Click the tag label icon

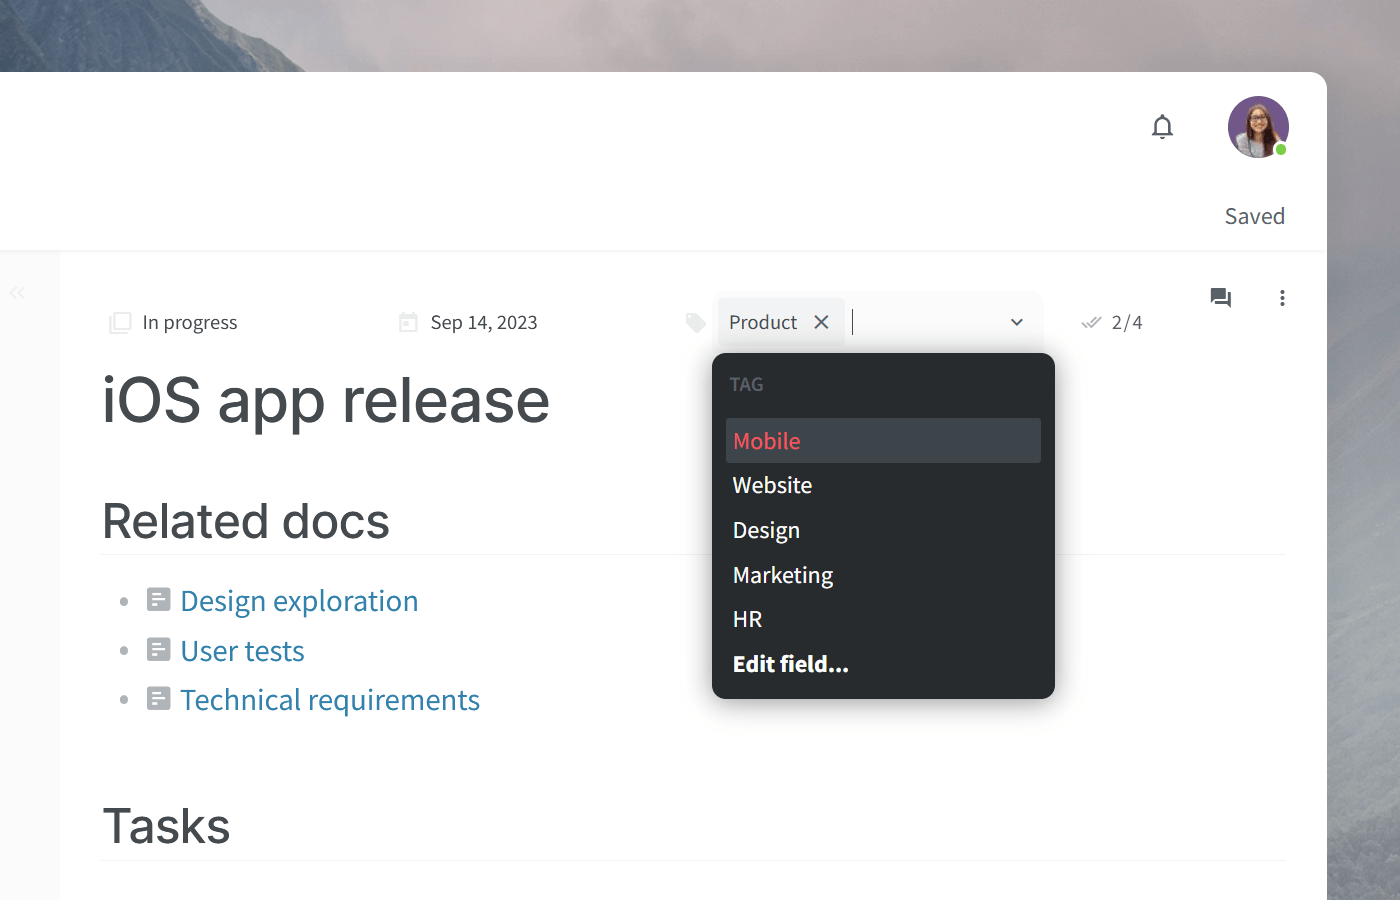pos(696,323)
